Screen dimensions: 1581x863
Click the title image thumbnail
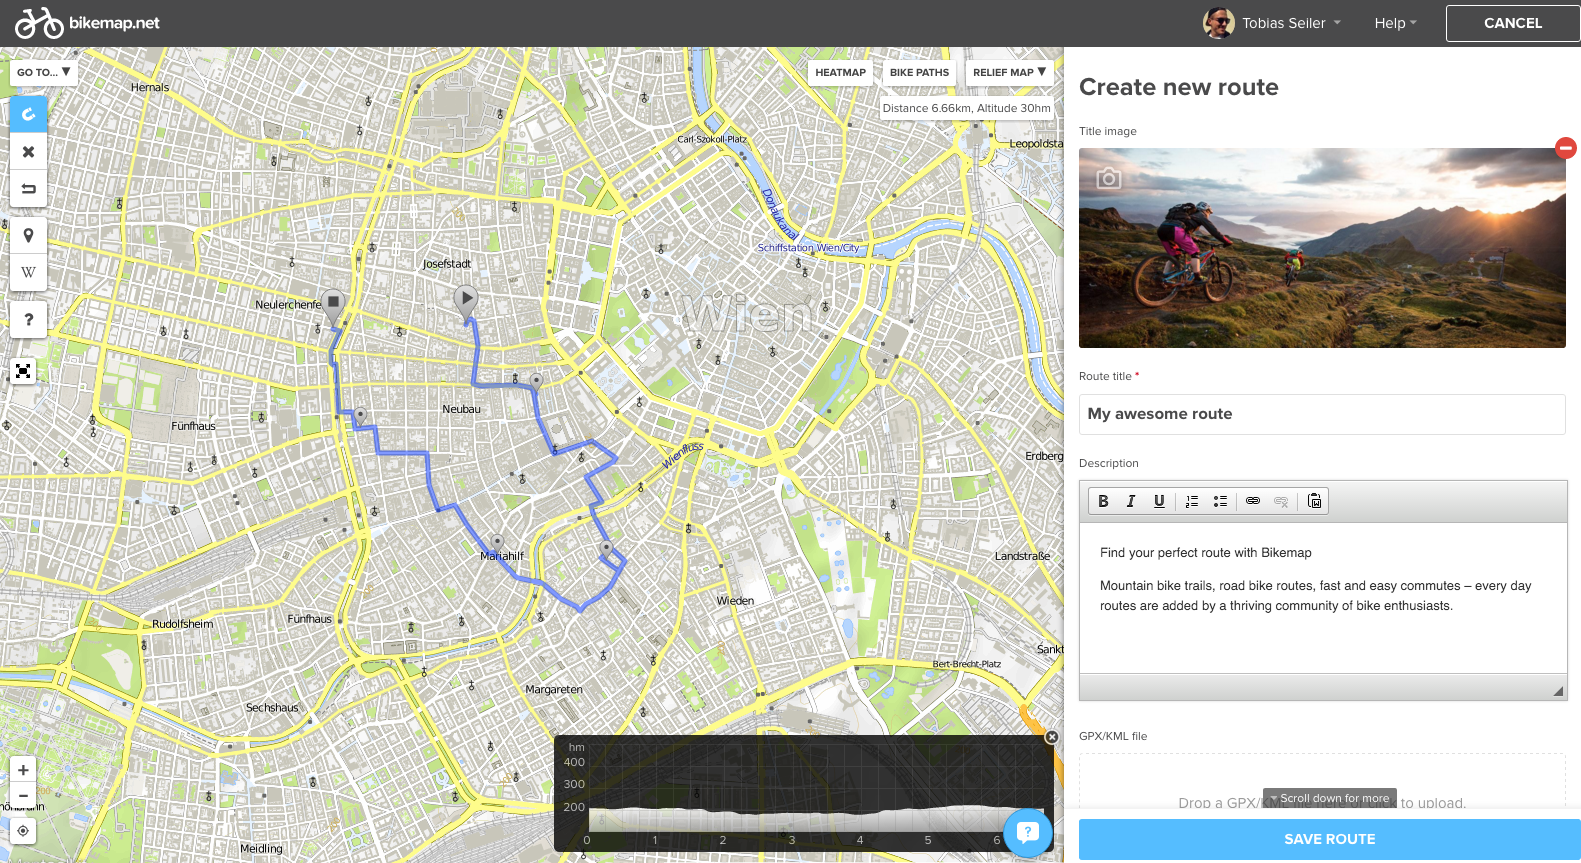pos(1322,248)
